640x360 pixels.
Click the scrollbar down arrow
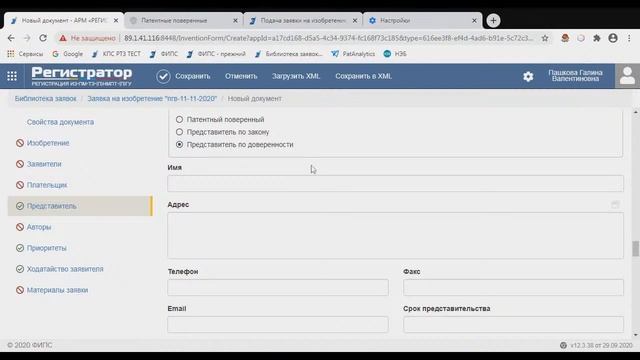(x=636, y=335)
